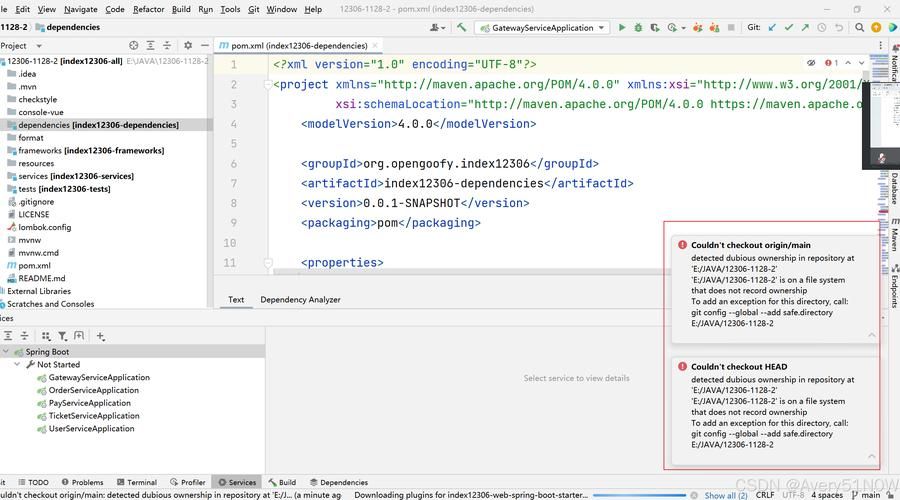Image resolution: width=900 pixels, height=500 pixels.
Task: Select OrderServiceApplication in Services tree
Action: 93,390
